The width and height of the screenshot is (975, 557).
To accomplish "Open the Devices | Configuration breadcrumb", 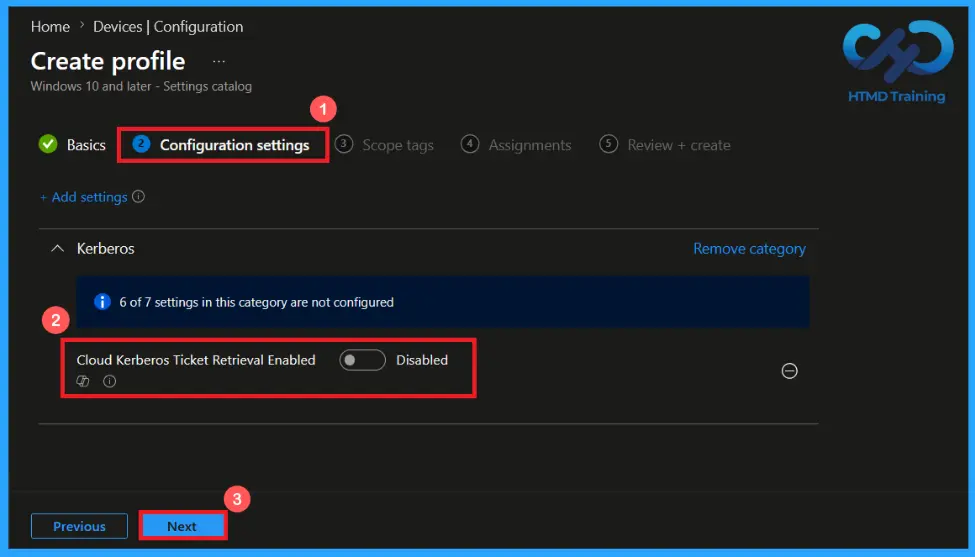I will tap(168, 27).
